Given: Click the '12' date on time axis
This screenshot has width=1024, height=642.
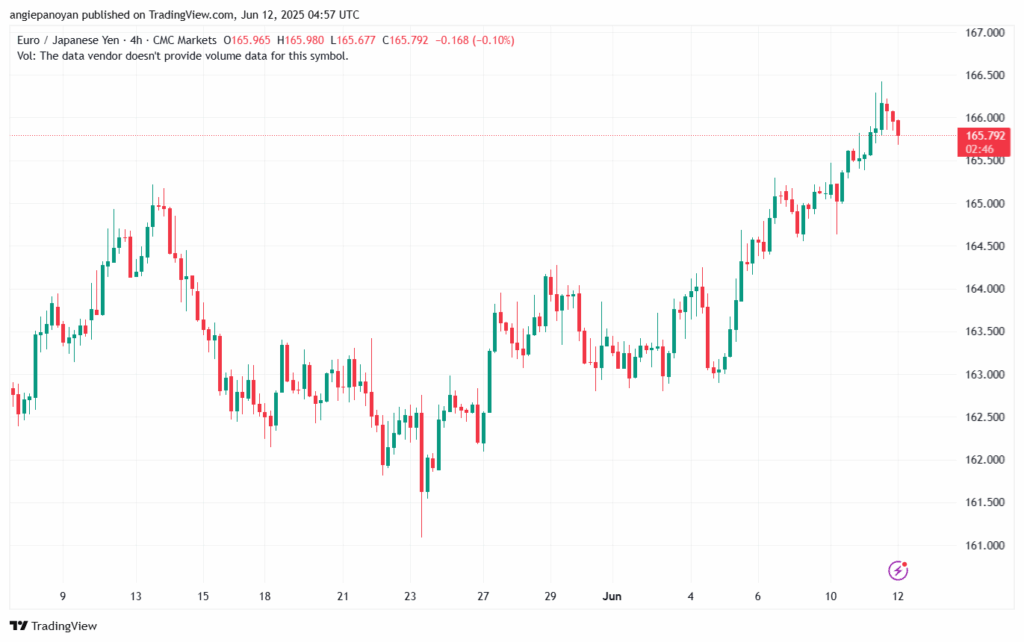Looking at the screenshot, I should coord(899,597).
